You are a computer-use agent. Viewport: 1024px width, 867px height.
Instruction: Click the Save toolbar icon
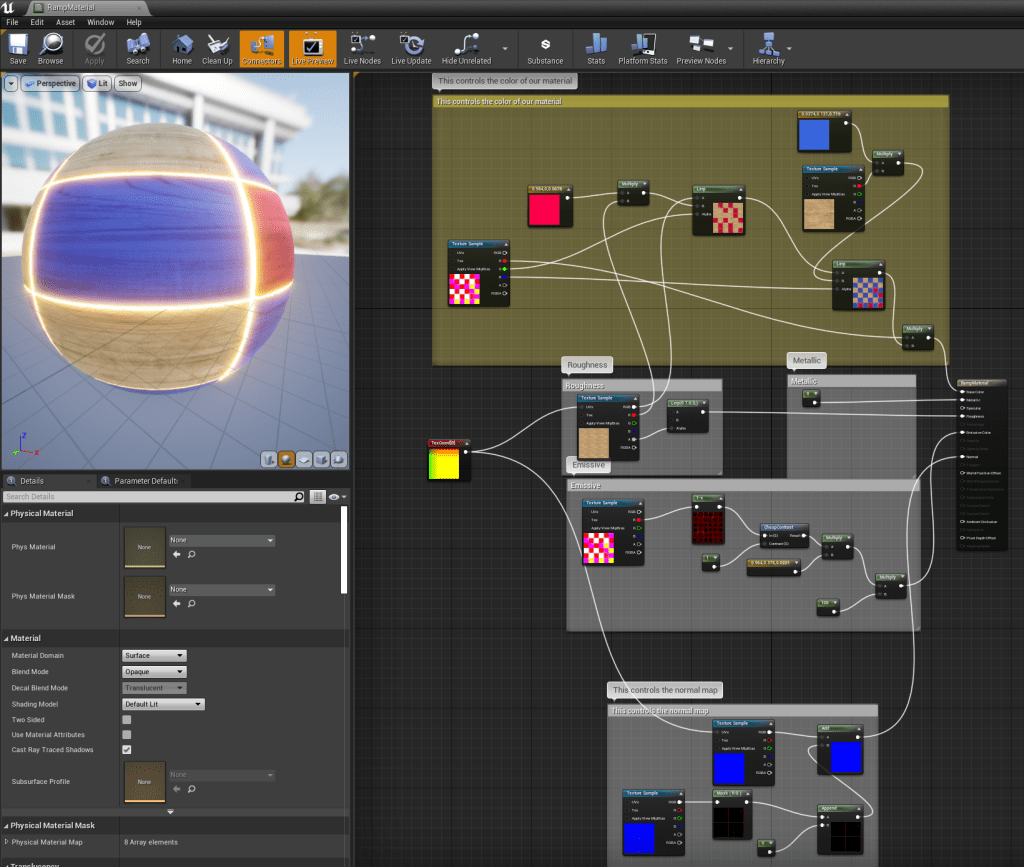18,47
